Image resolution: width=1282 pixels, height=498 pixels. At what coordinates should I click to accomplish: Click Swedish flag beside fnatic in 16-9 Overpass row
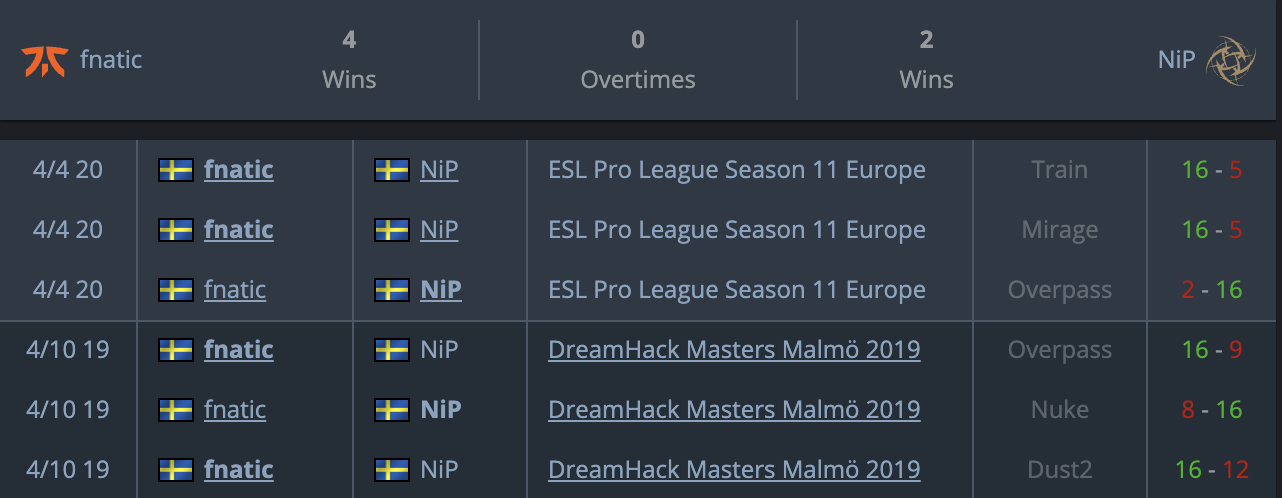pos(176,350)
